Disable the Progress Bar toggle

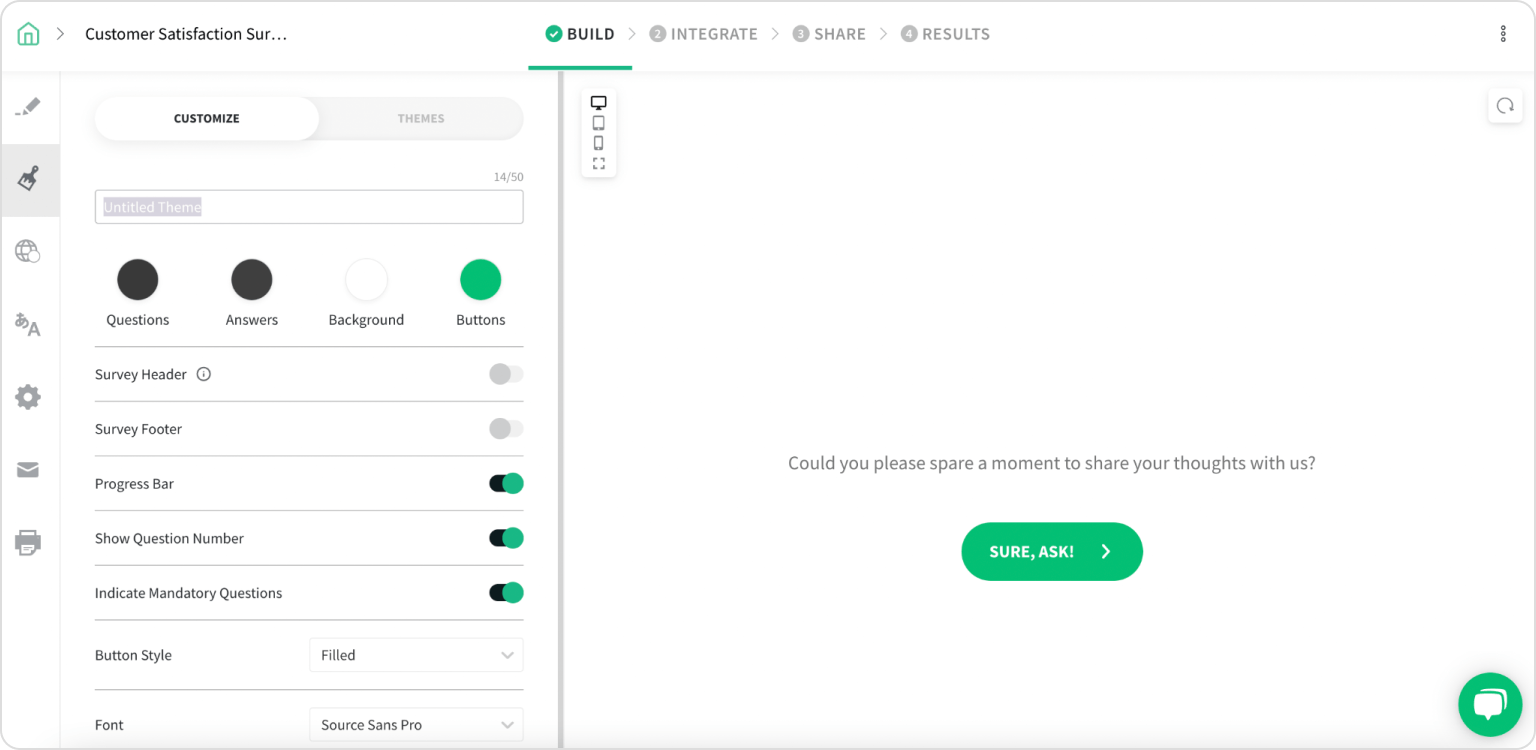506,483
